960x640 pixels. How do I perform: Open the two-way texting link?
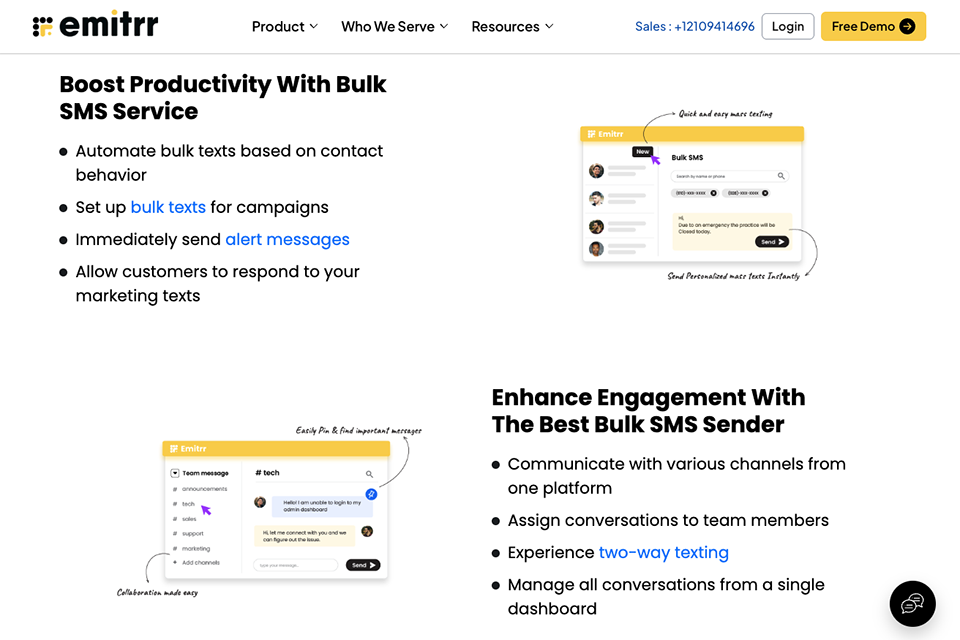pos(664,552)
